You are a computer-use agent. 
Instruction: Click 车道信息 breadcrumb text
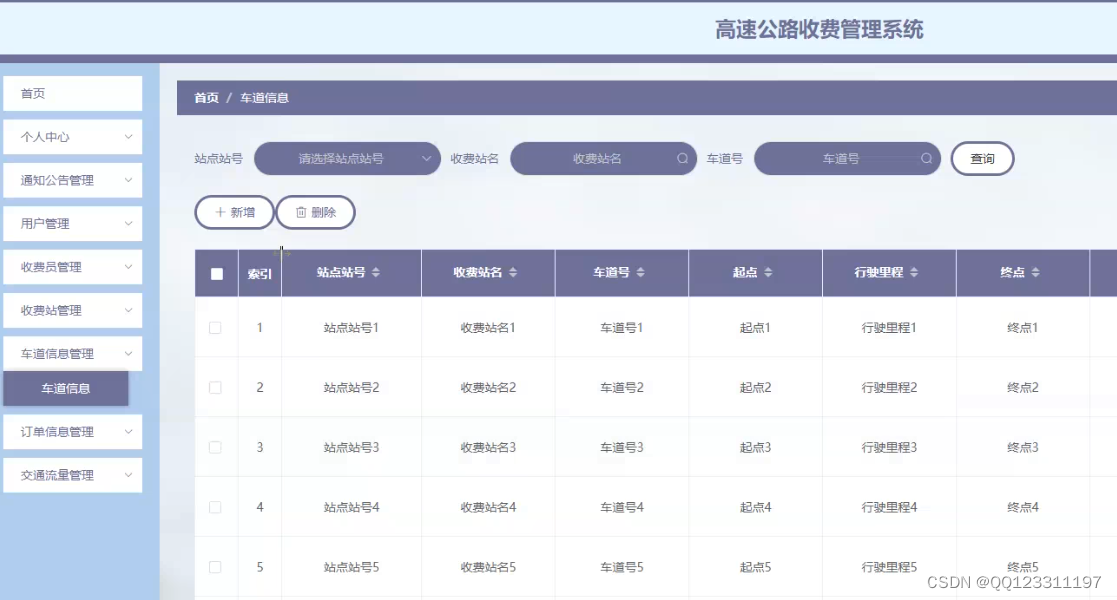point(264,98)
